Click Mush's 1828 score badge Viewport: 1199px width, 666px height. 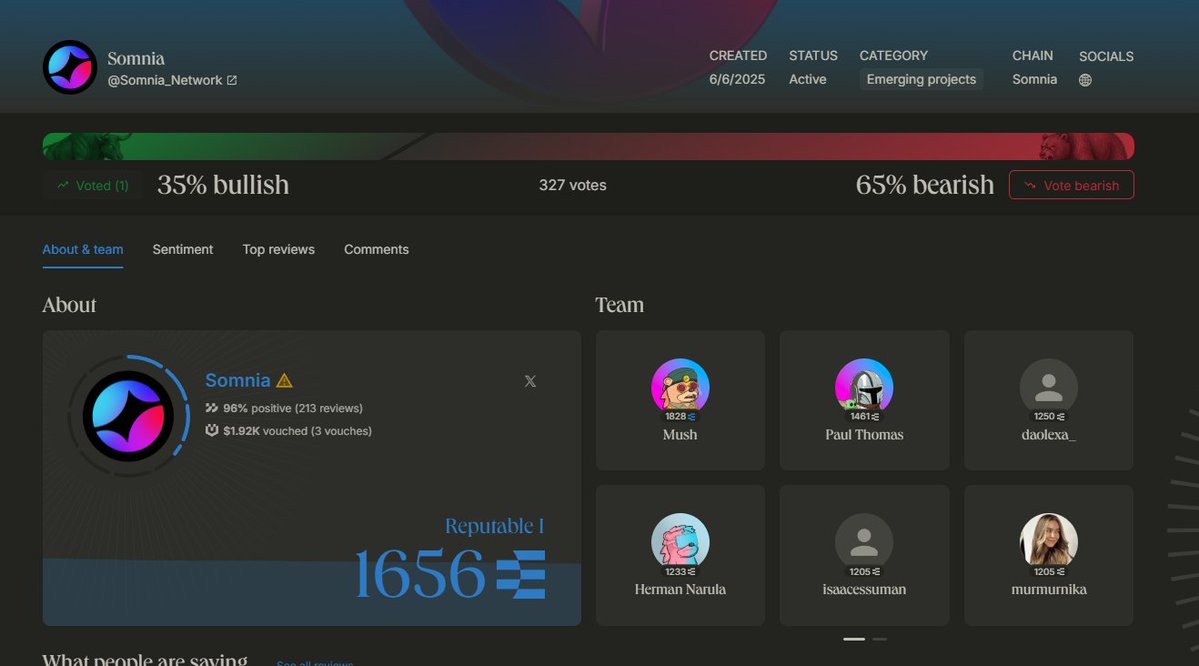680,417
